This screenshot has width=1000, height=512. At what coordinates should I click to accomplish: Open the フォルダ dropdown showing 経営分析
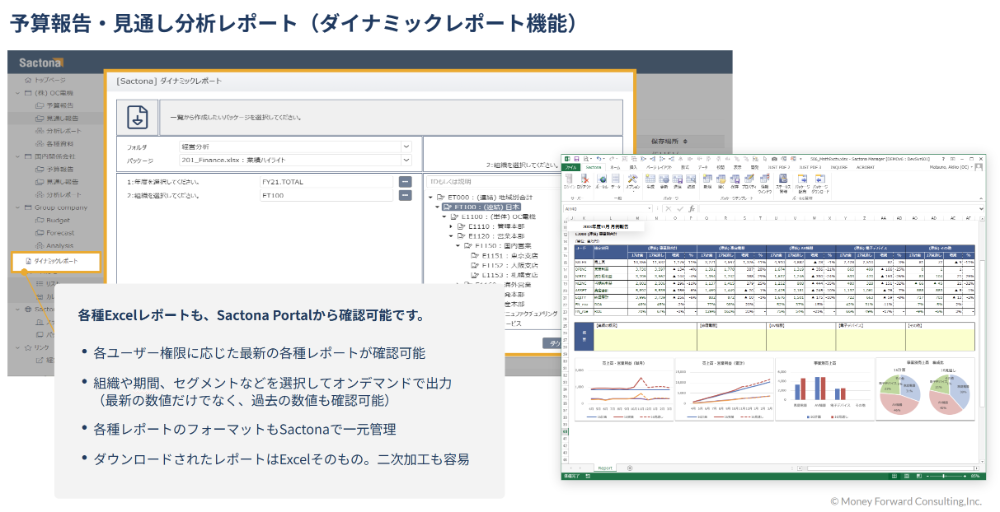coord(296,147)
